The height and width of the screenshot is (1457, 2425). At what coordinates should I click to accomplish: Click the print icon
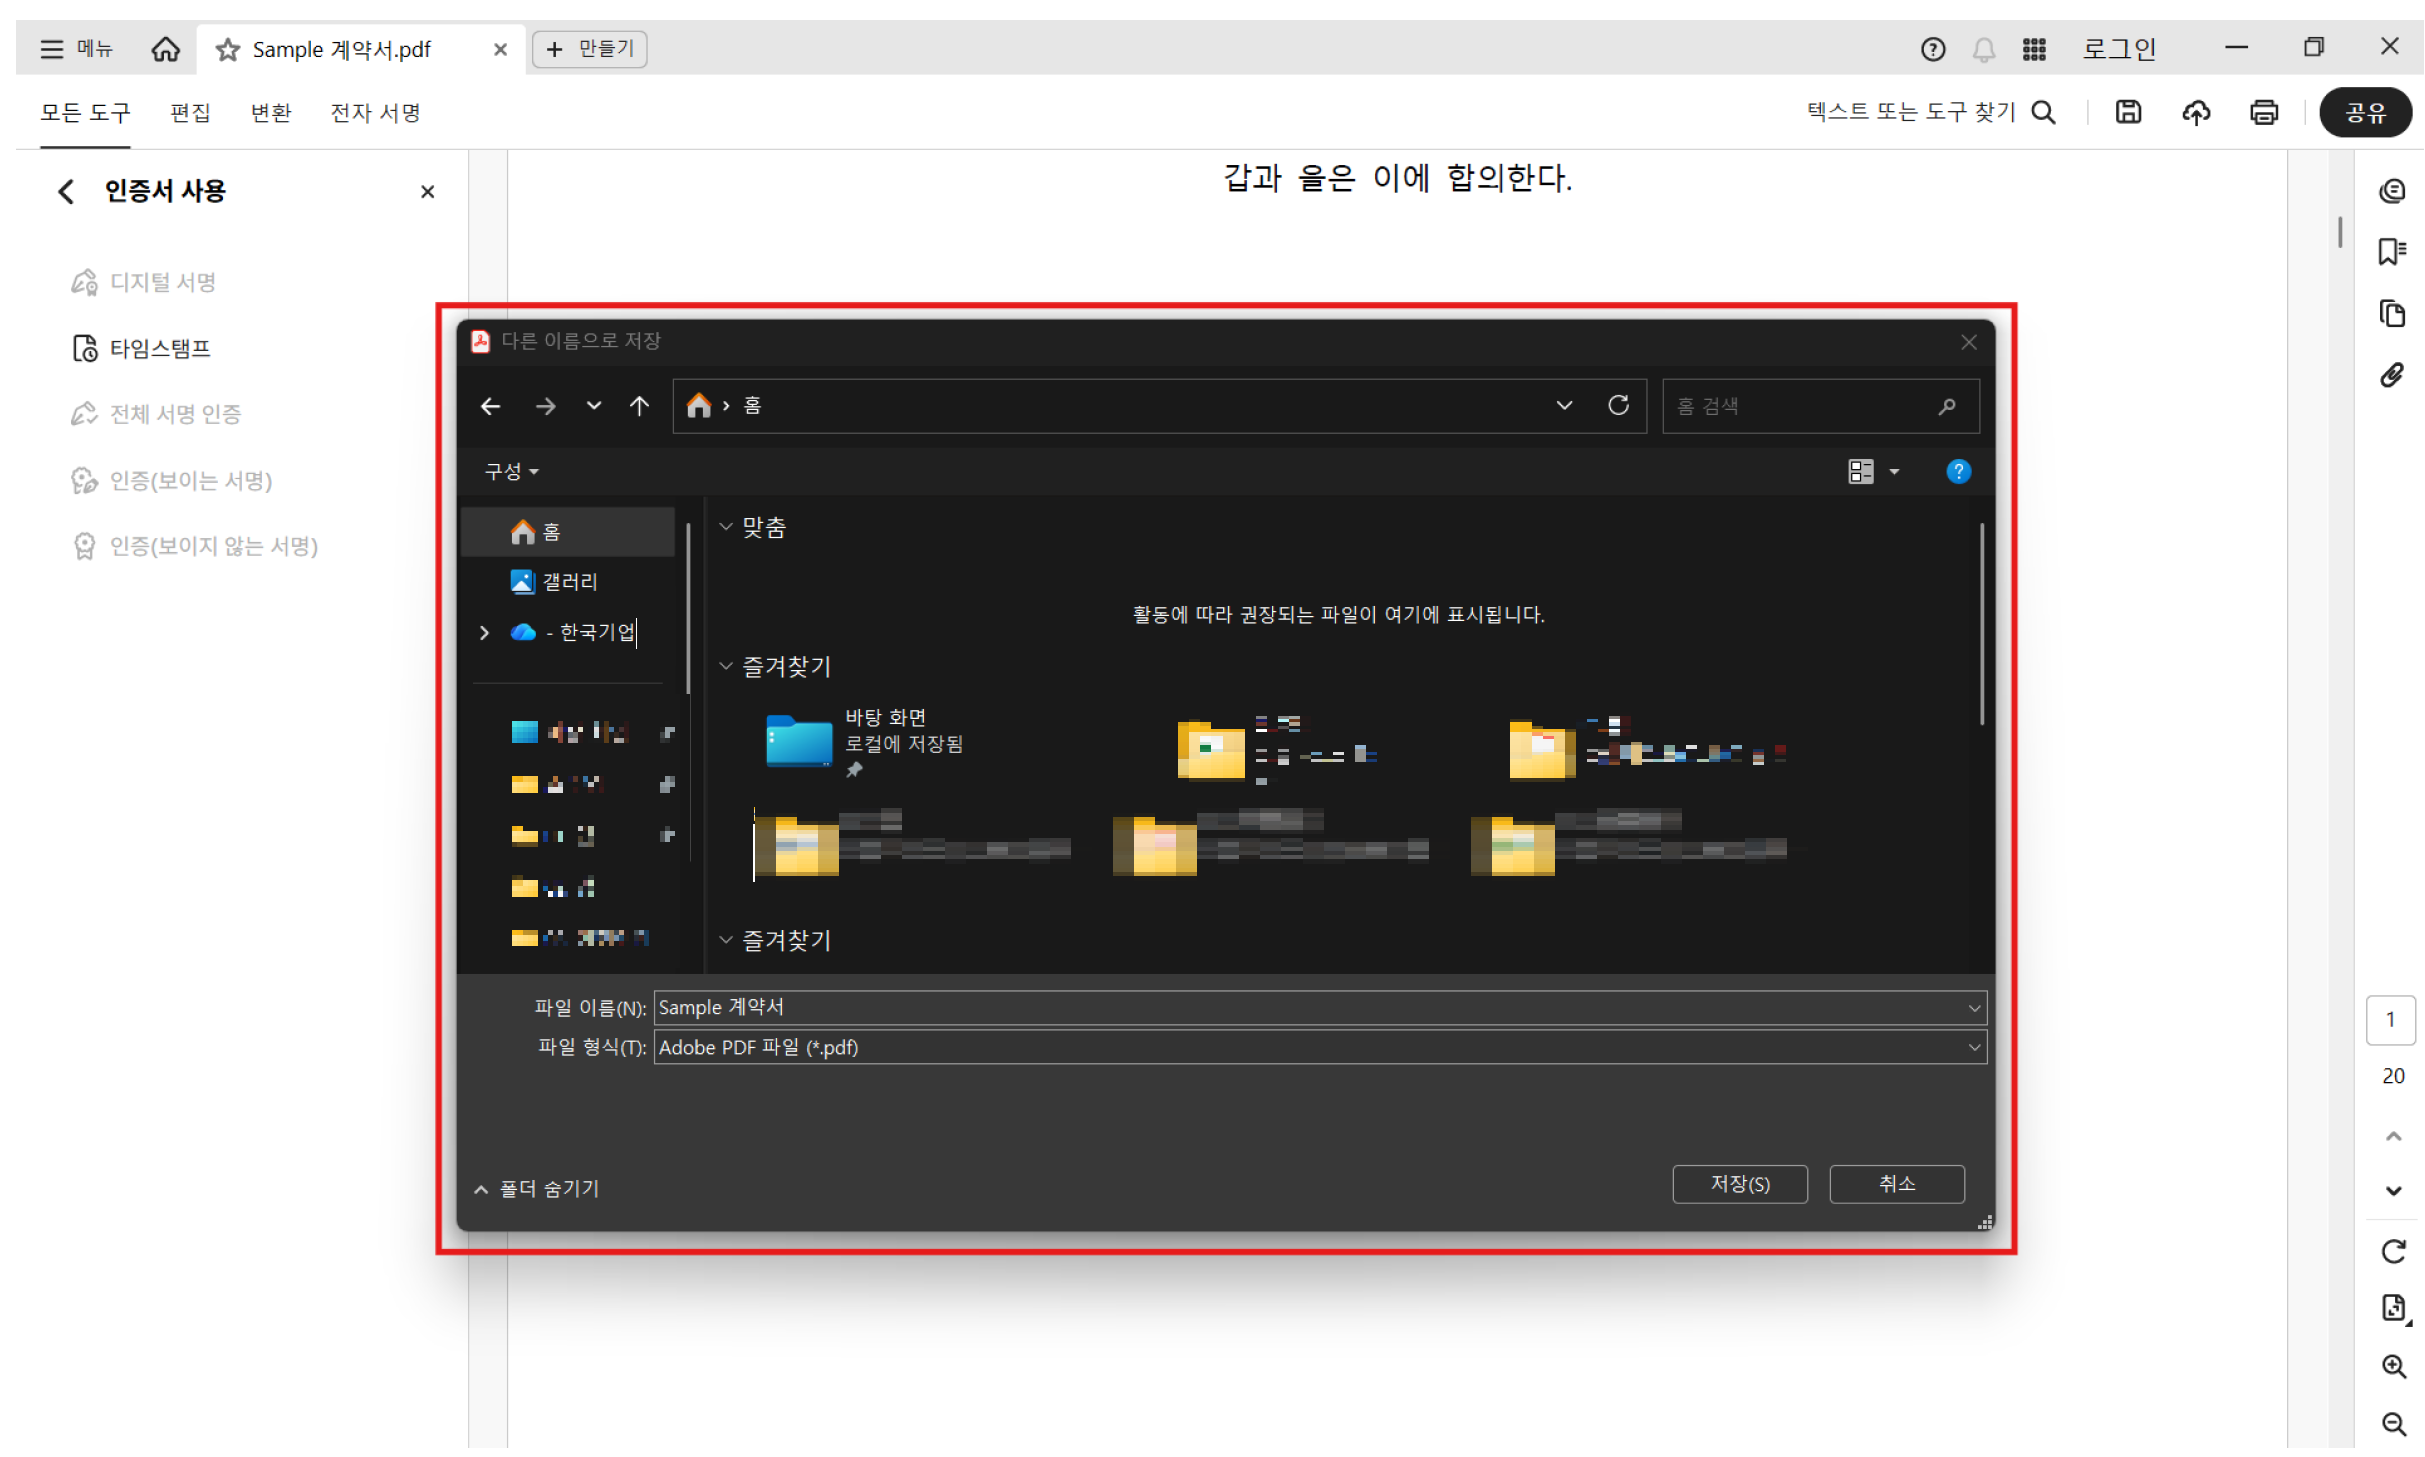[x=2263, y=112]
